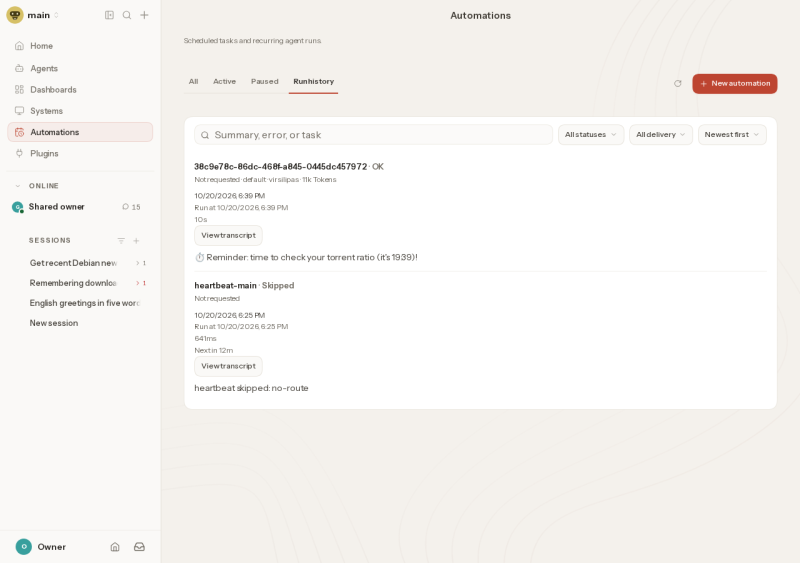Click the Systems monitor icon
This screenshot has width=800, height=563.
(x=19, y=111)
